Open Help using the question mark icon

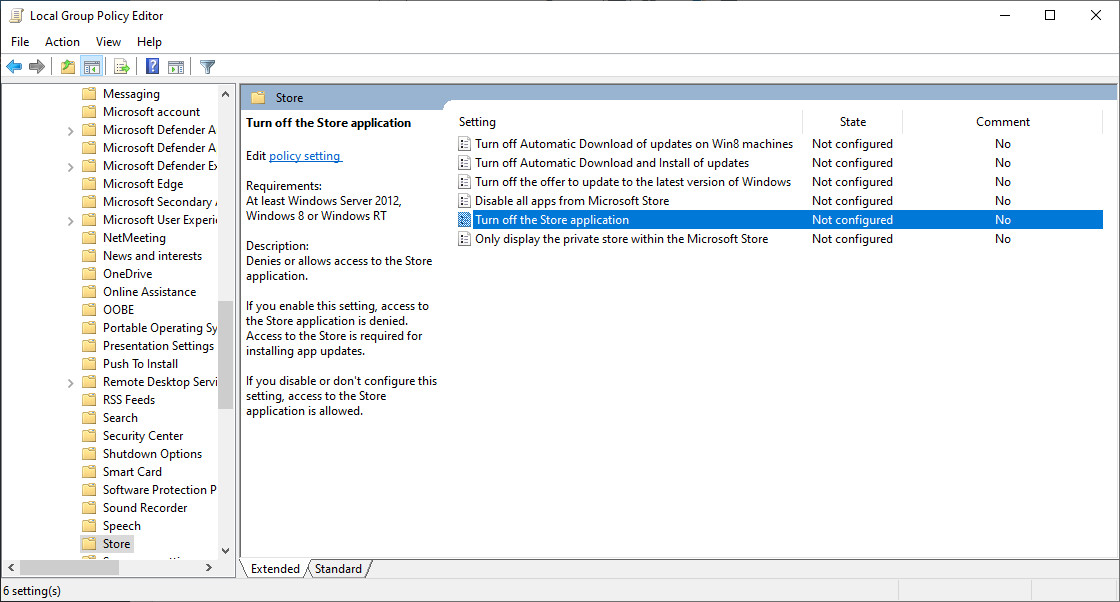point(150,66)
